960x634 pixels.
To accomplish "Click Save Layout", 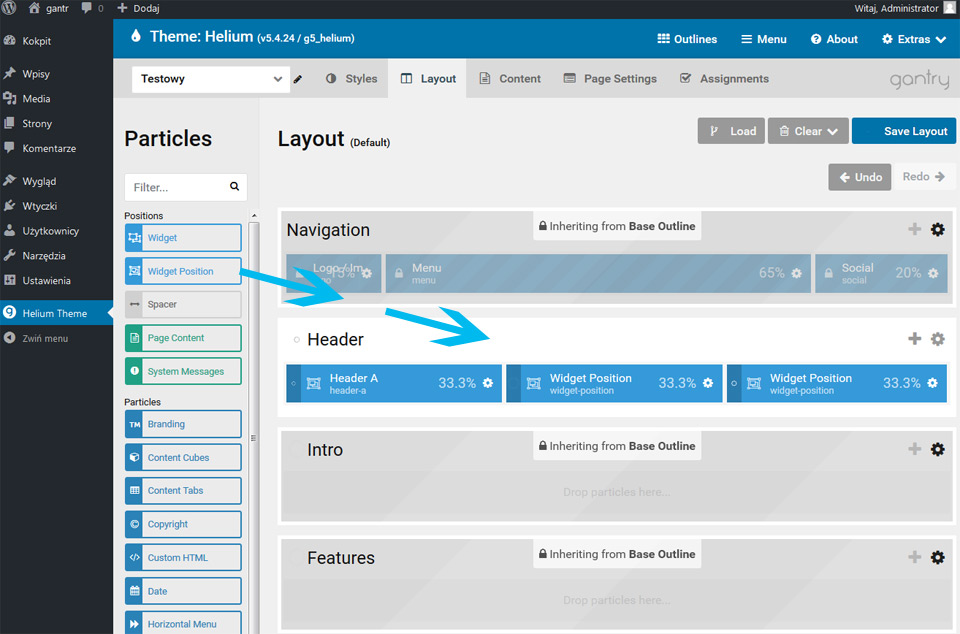I will [904, 131].
